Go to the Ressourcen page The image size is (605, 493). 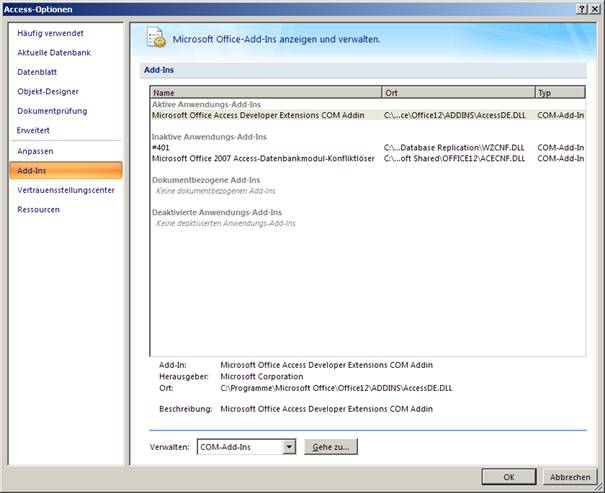[39, 209]
